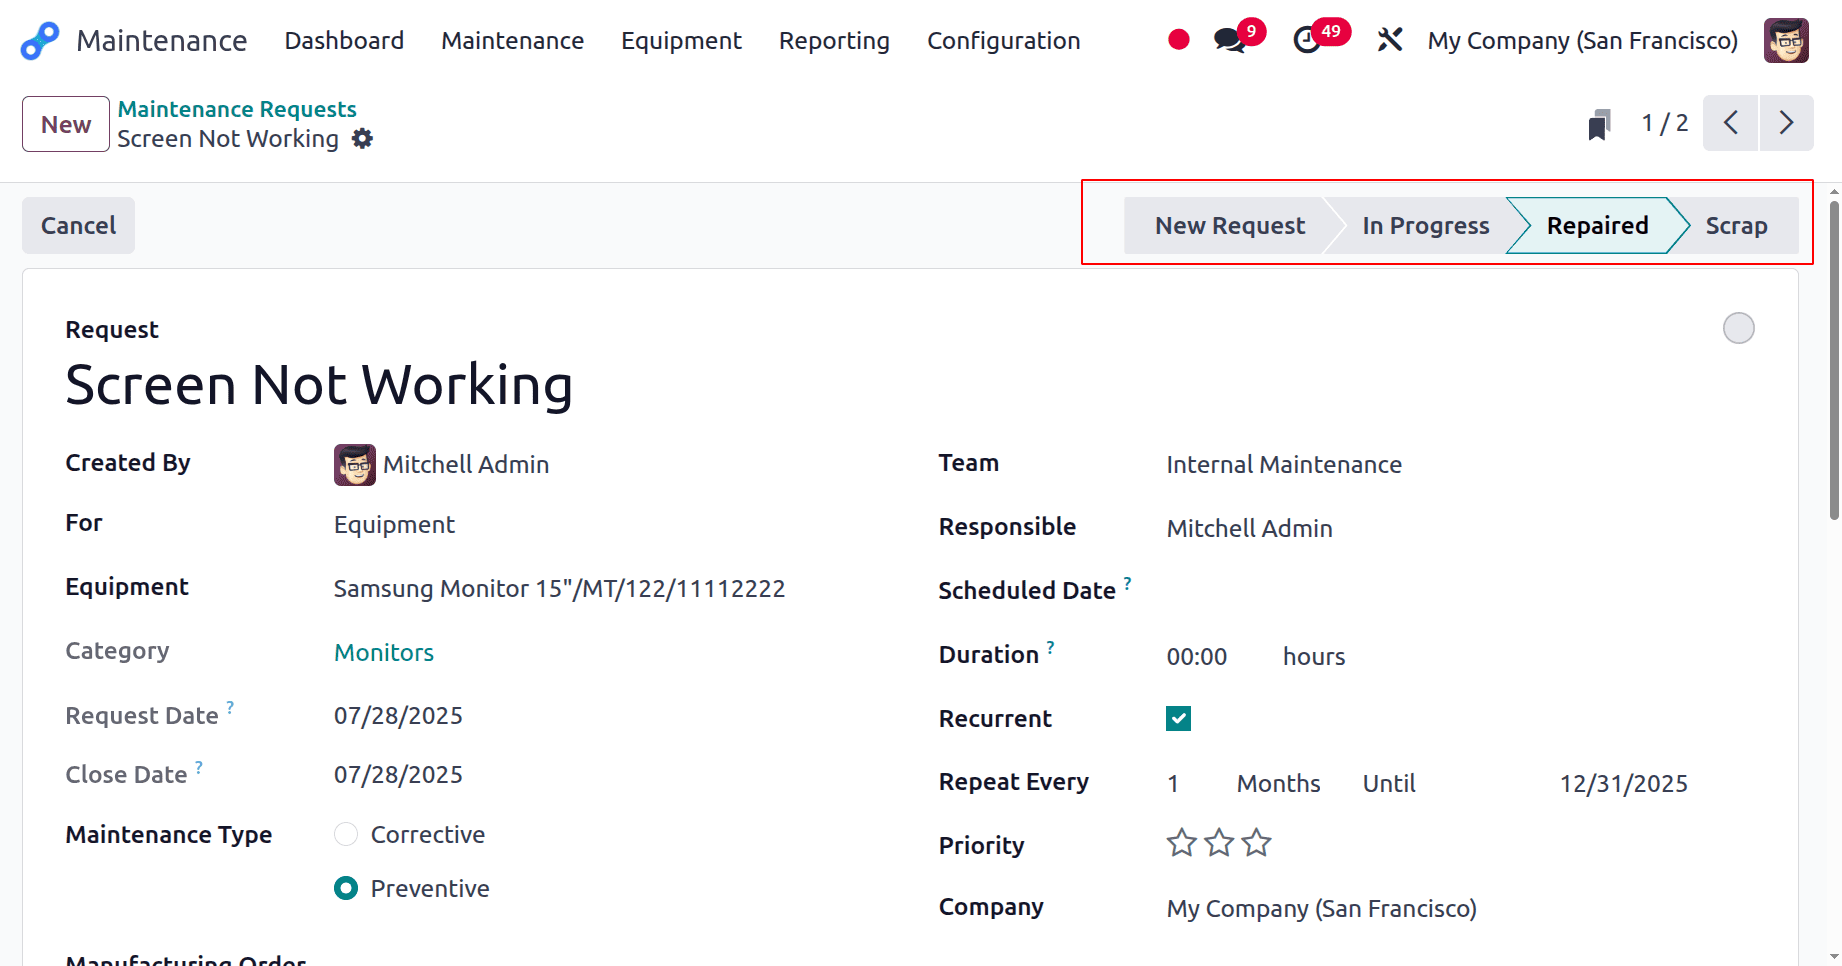
Task: Open the Reporting menu
Action: coord(834,41)
